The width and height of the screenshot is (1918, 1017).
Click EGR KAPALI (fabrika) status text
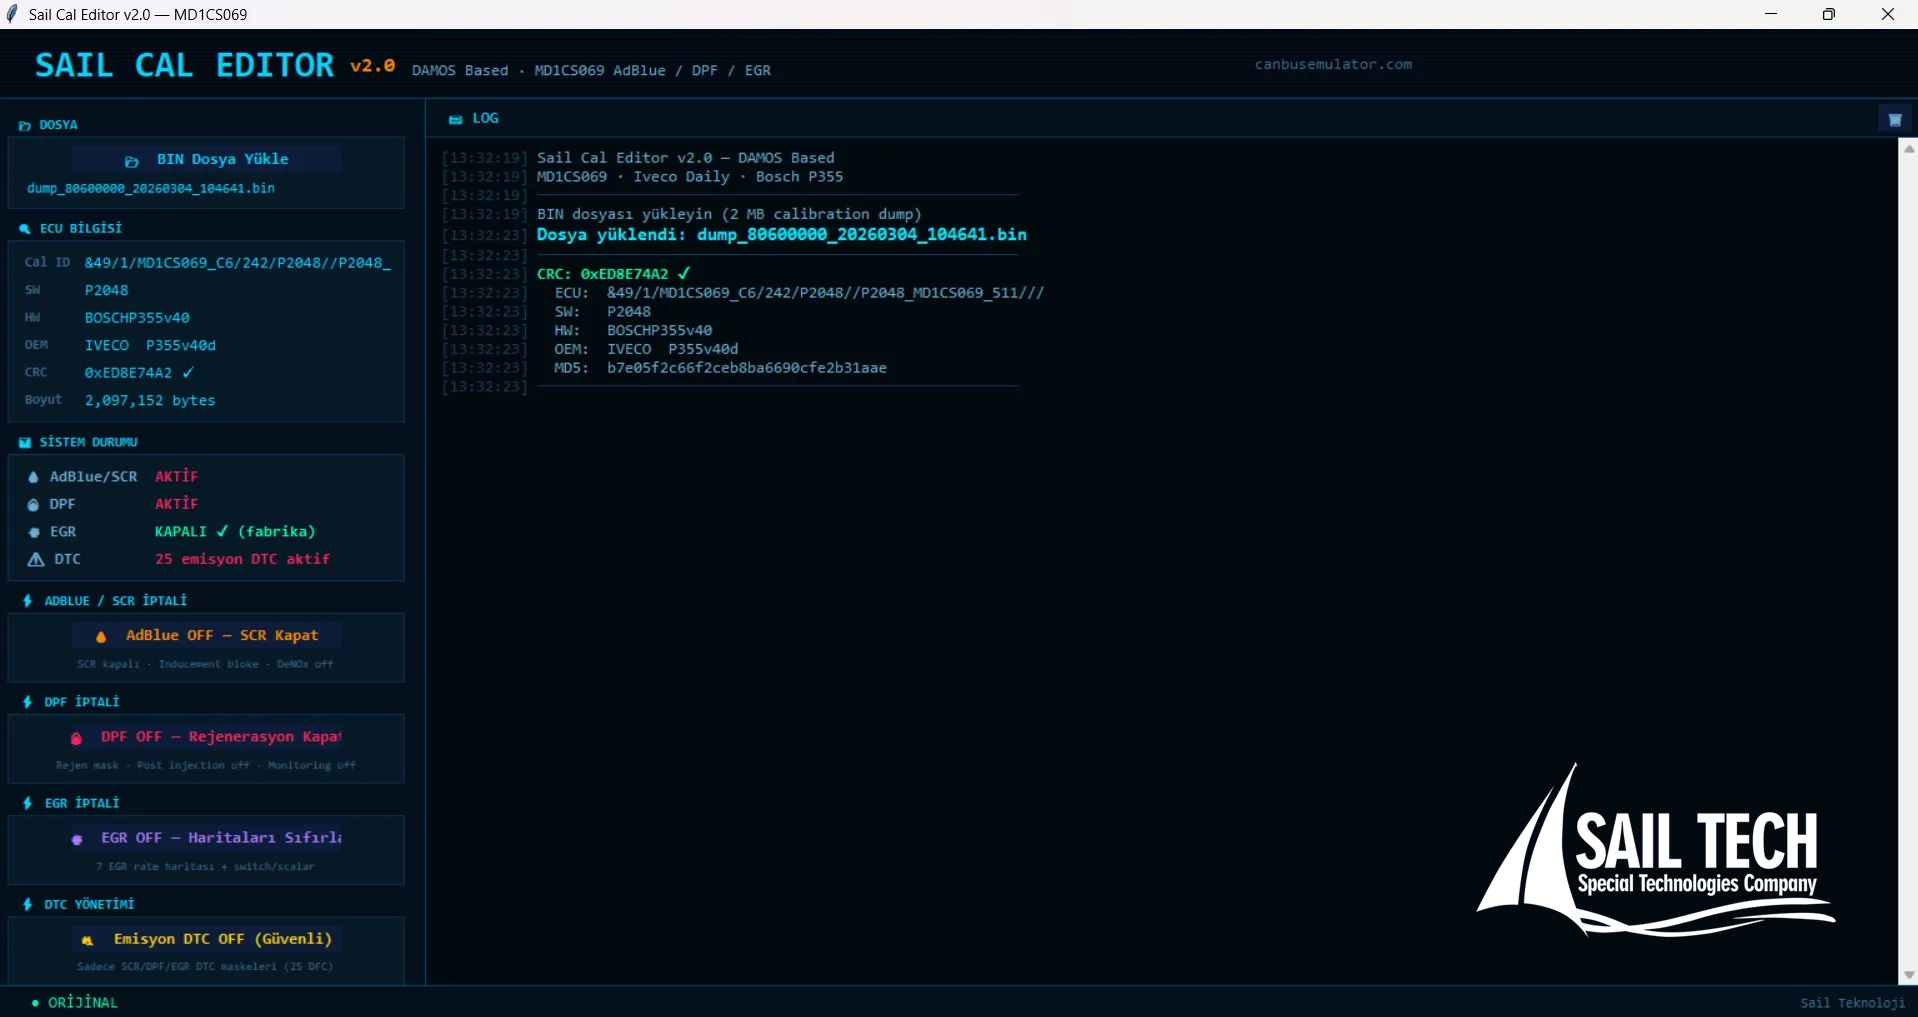click(x=235, y=532)
